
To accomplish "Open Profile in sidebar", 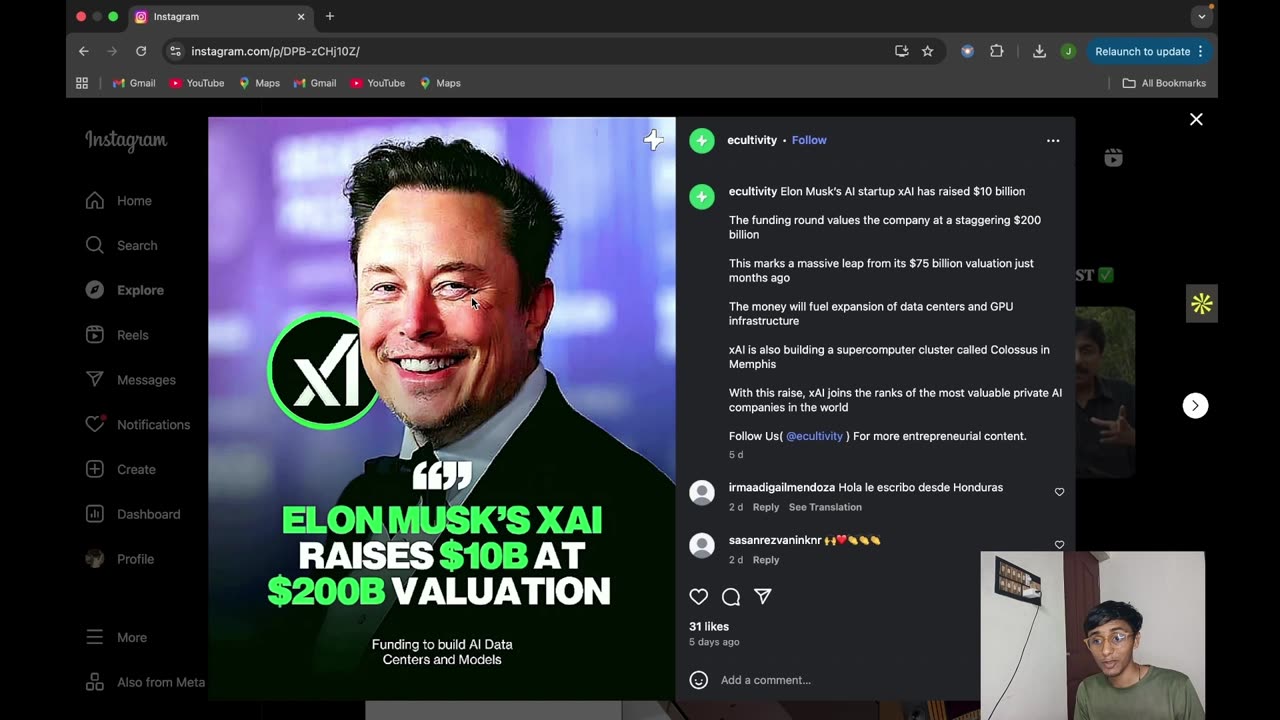I will (120, 559).
